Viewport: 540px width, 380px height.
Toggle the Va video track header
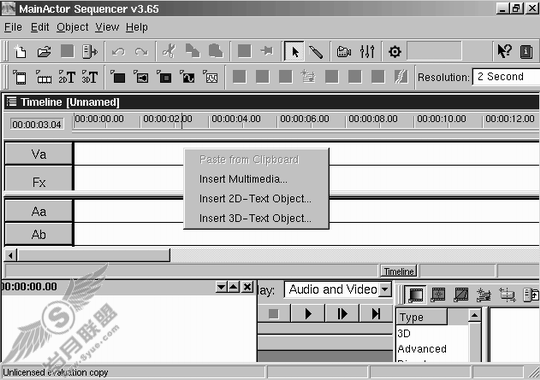[x=39, y=154]
